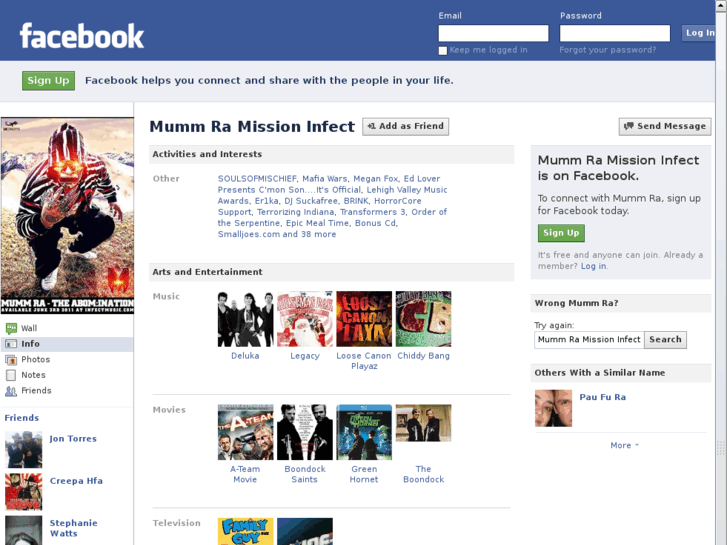Open Pau Fu Ra name link
The width and height of the screenshot is (727, 545).
click(602, 397)
